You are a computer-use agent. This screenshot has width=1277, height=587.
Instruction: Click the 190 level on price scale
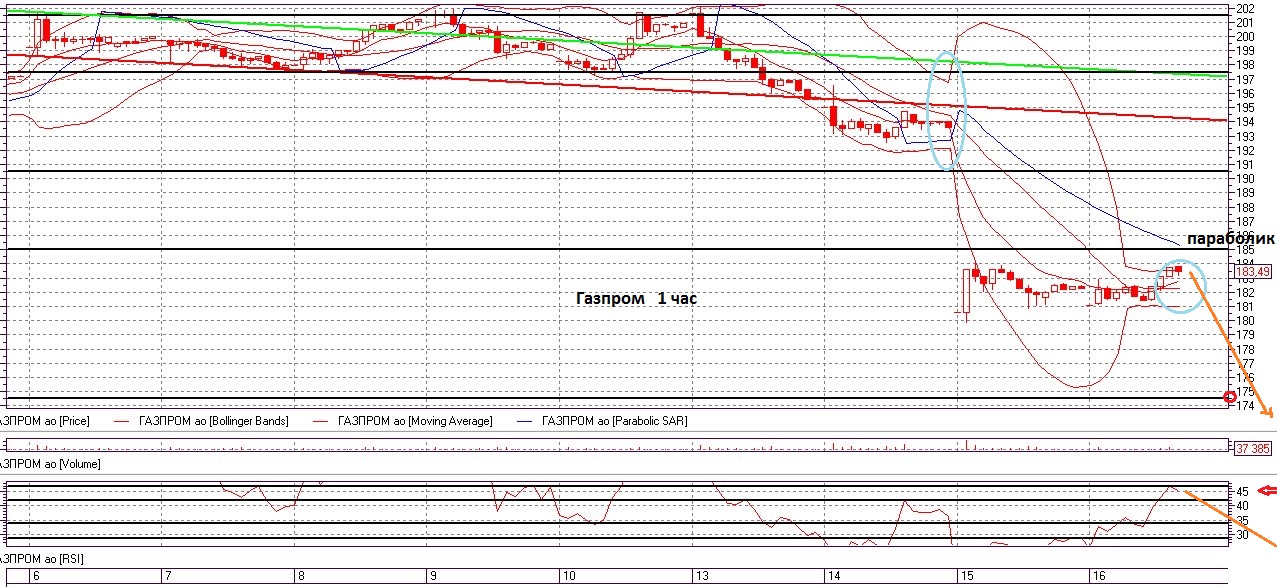[x=1246, y=179]
